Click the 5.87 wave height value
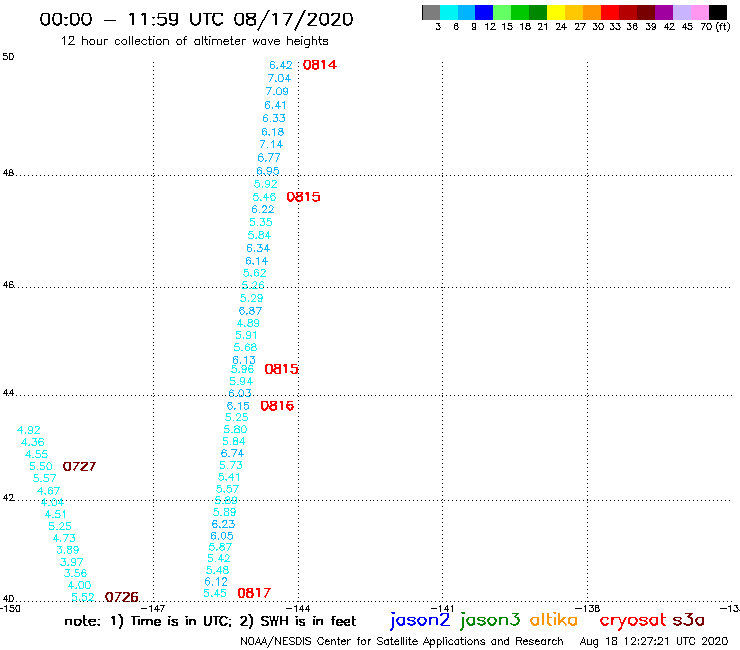The image size is (740, 650). click(220, 547)
